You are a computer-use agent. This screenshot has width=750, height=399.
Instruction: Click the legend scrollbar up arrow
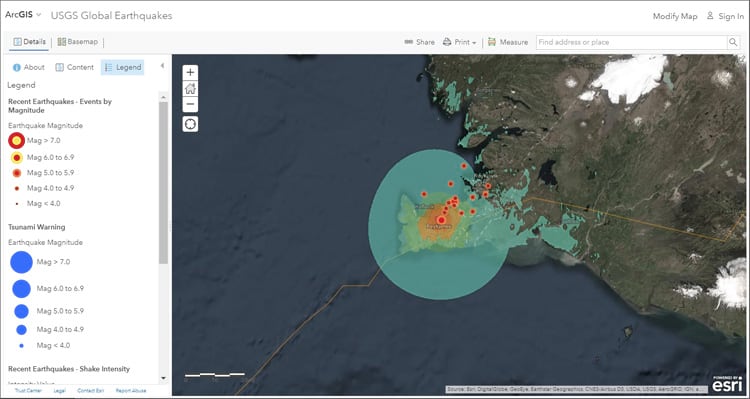[x=164, y=98]
